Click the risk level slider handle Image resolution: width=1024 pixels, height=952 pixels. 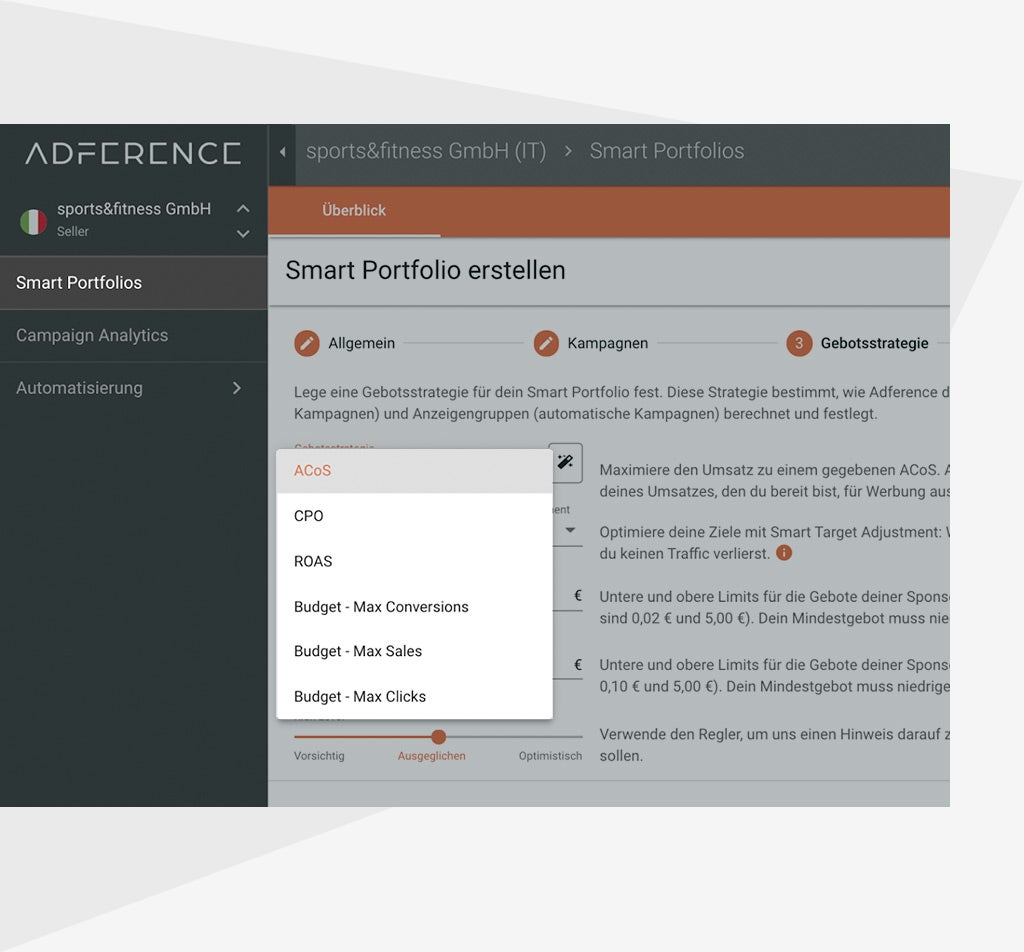point(438,737)
